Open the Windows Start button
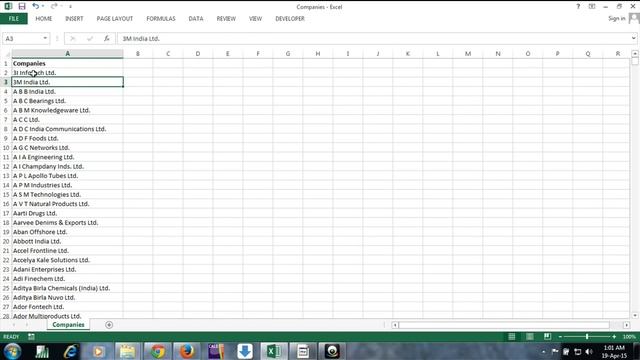 pos(13,351)
